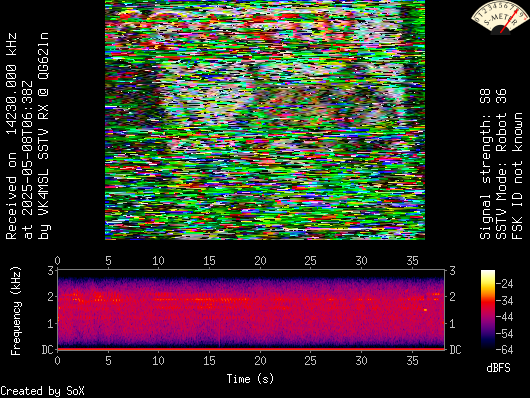The image size is (530, 398).
Task: Click the '25' tick above the spectrogram
Action: pyautogui.click(x=311, y=261)
